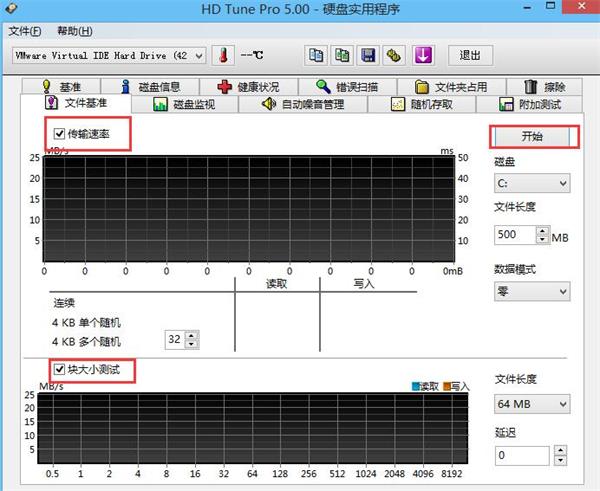
Task: Click the copy text to clipboard icon
Action: pos(316,56)
